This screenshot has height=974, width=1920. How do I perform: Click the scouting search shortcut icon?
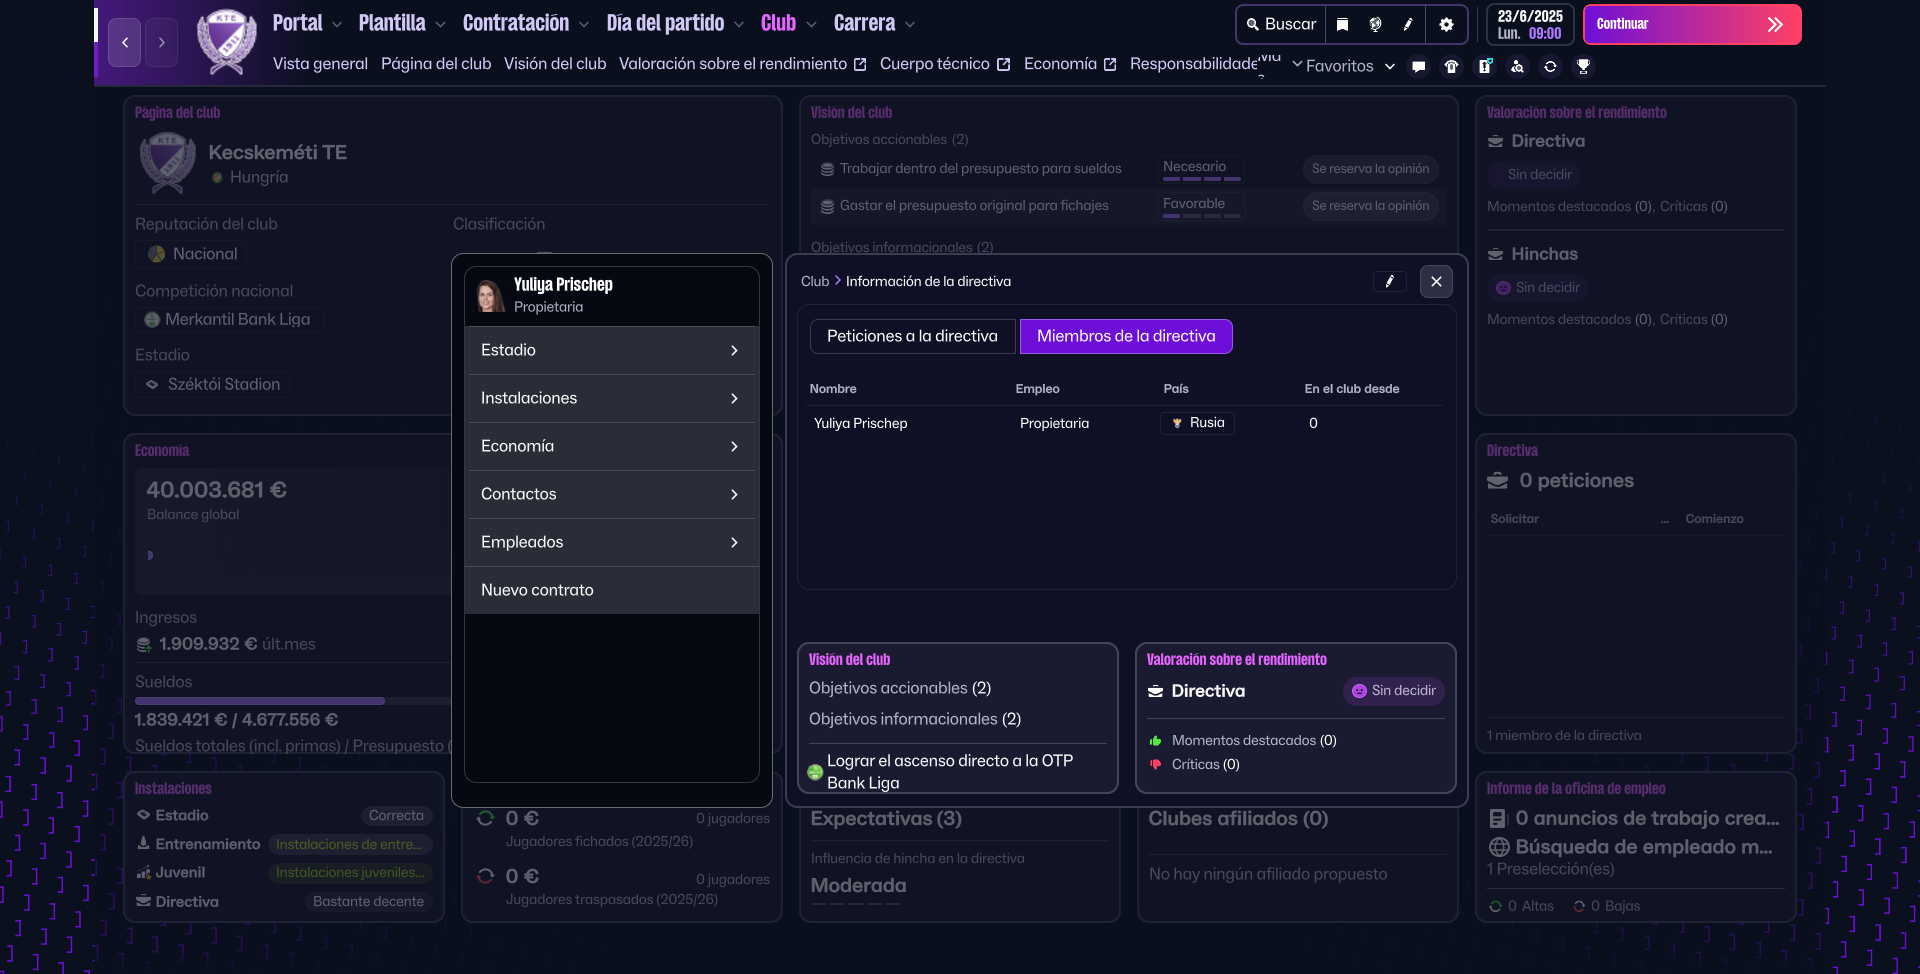(x=1517, y=67)
